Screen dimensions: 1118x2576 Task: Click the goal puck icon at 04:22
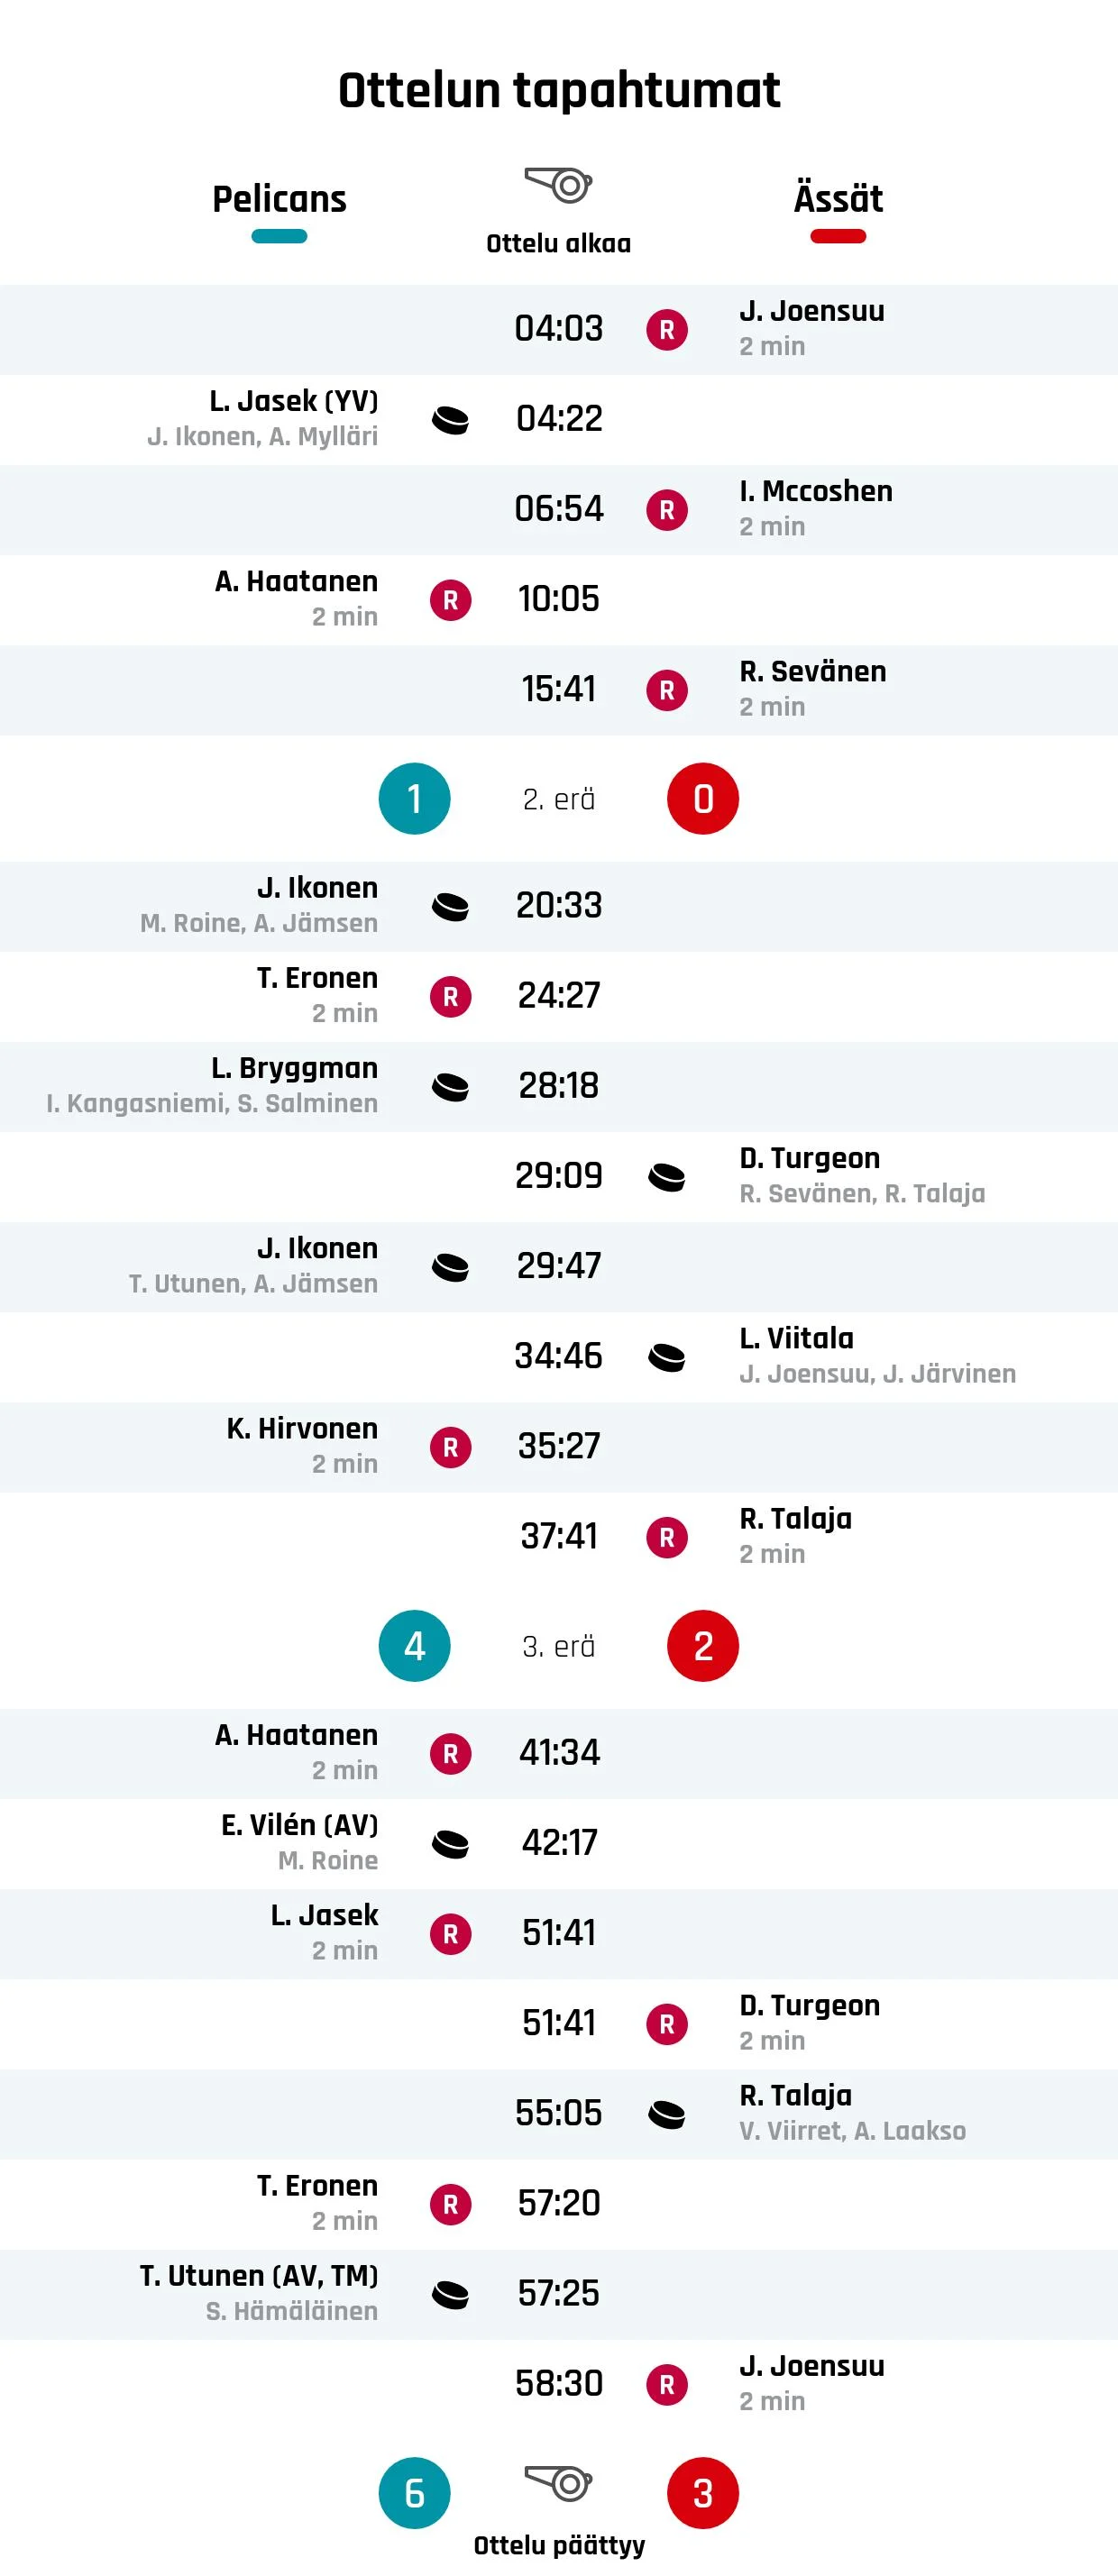[x=450, y=420]
